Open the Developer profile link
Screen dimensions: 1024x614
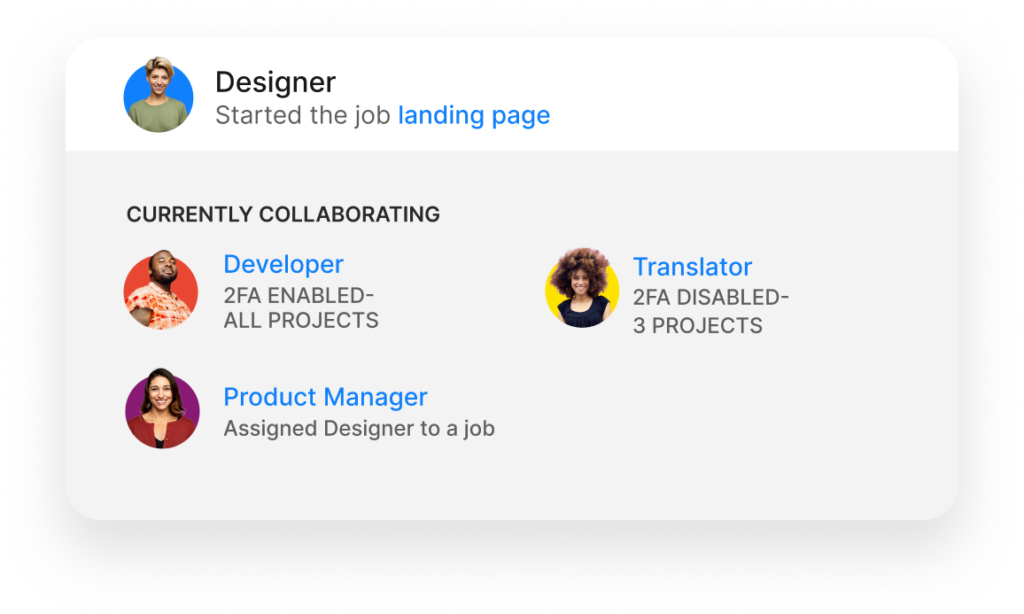click(283, 264)
